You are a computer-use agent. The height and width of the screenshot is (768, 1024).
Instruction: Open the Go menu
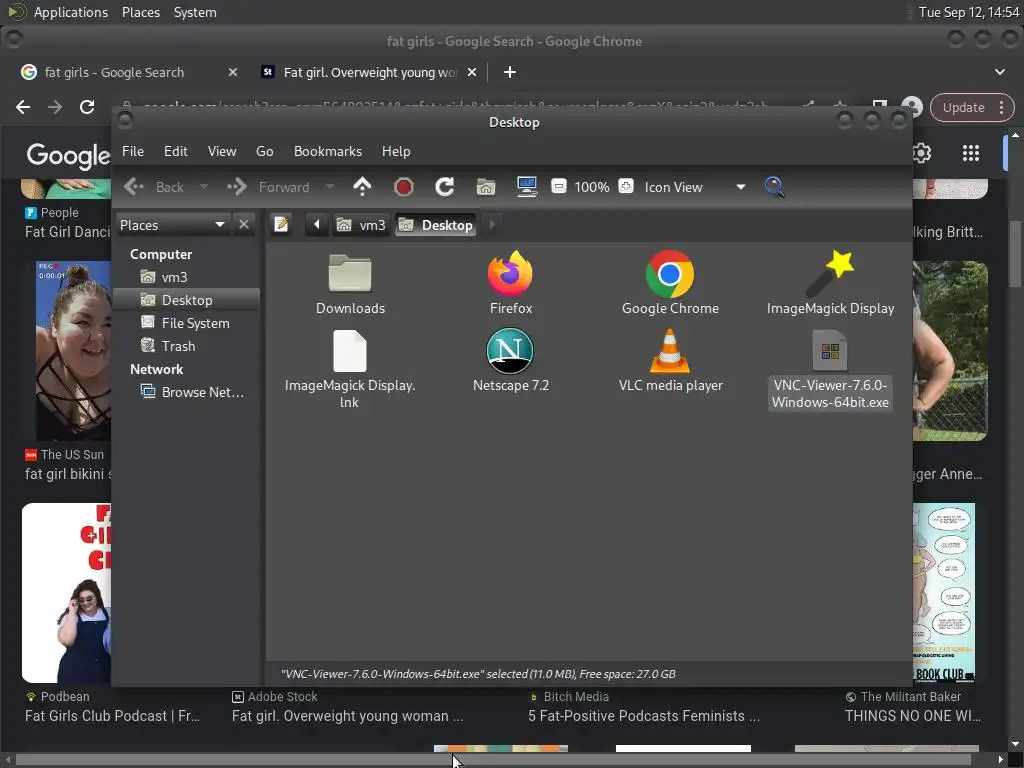pyautogui.click(x=264, y=151)
